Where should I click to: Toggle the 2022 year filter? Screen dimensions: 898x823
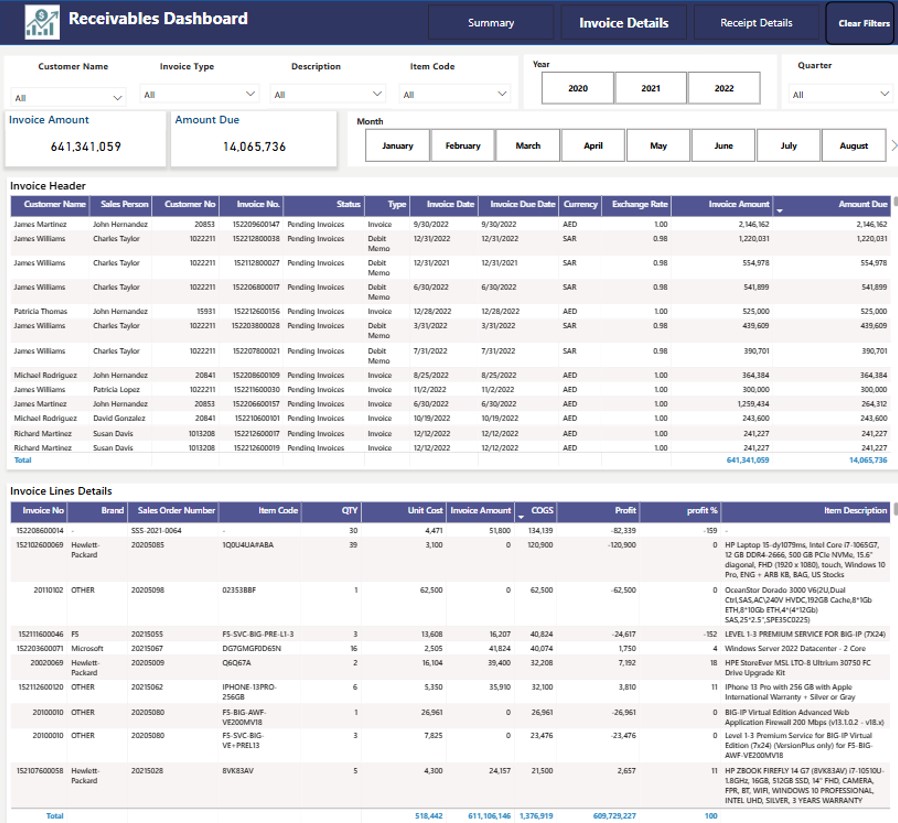tap(724, 88)
